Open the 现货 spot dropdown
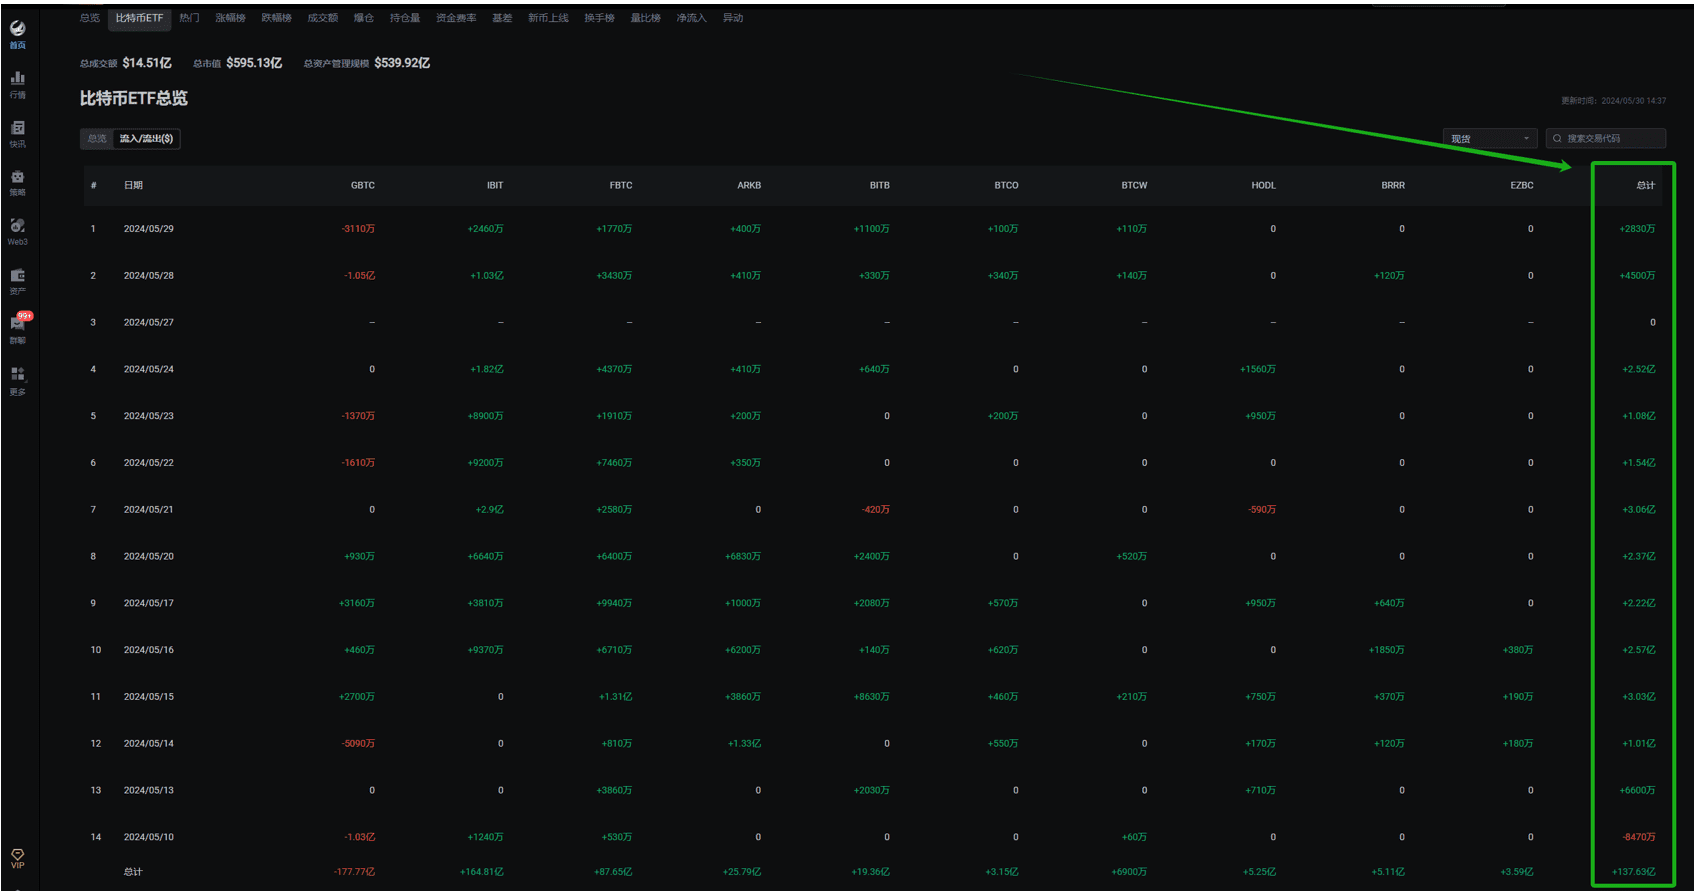The image size is (1694, 891). coord(1490,139)
